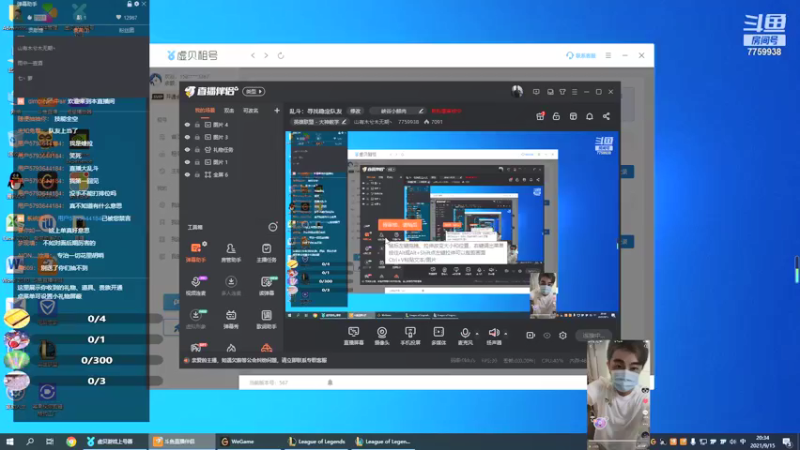The image size is (800, 450).
Task: Open more tools icon beside 工具箱
Action: pos(273,227)
